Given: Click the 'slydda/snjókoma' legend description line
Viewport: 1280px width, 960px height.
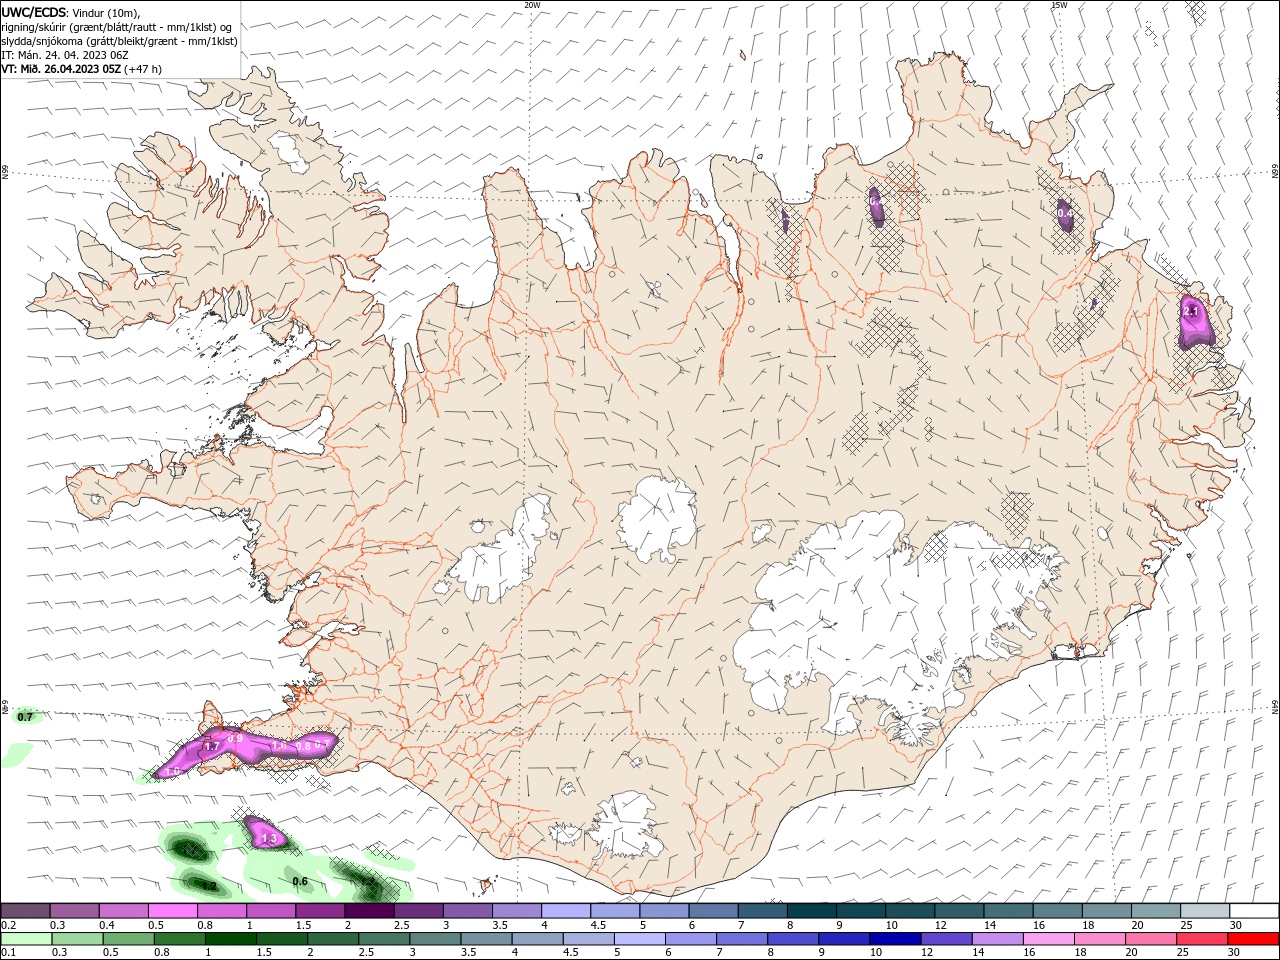Looking at the screenshot, I should 119,41.
